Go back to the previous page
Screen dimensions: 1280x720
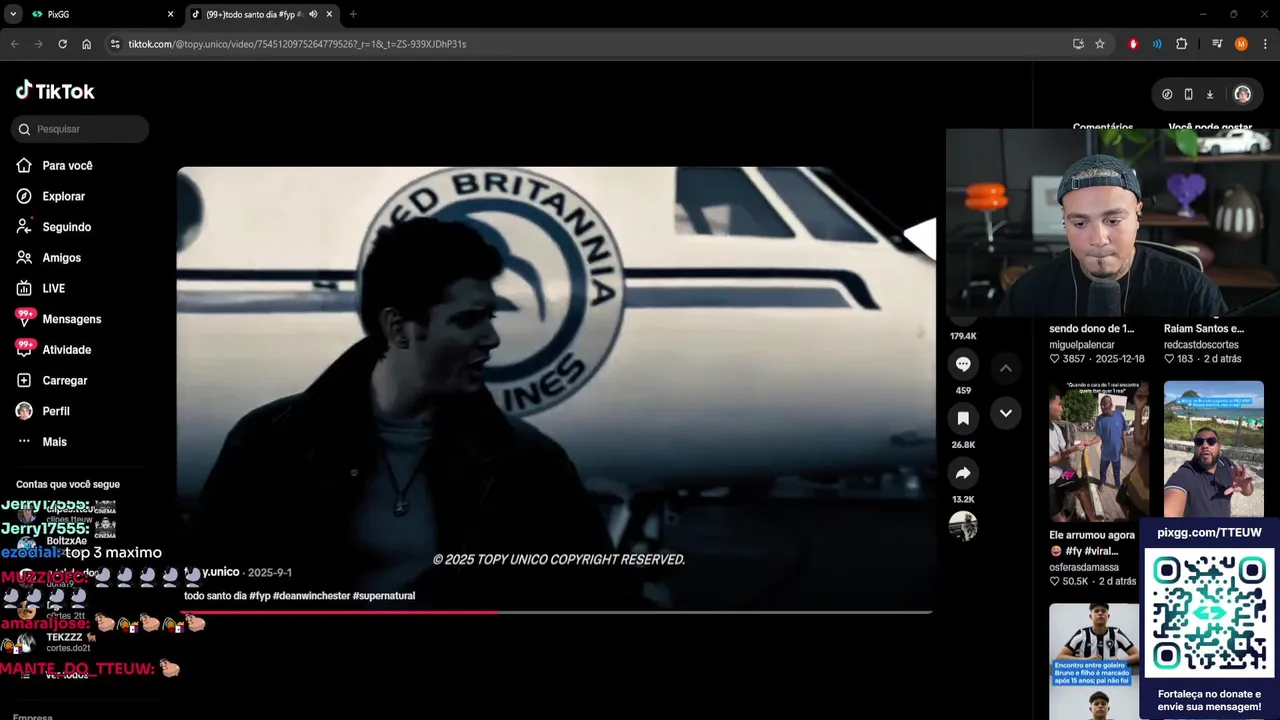[x=14, y=44]
